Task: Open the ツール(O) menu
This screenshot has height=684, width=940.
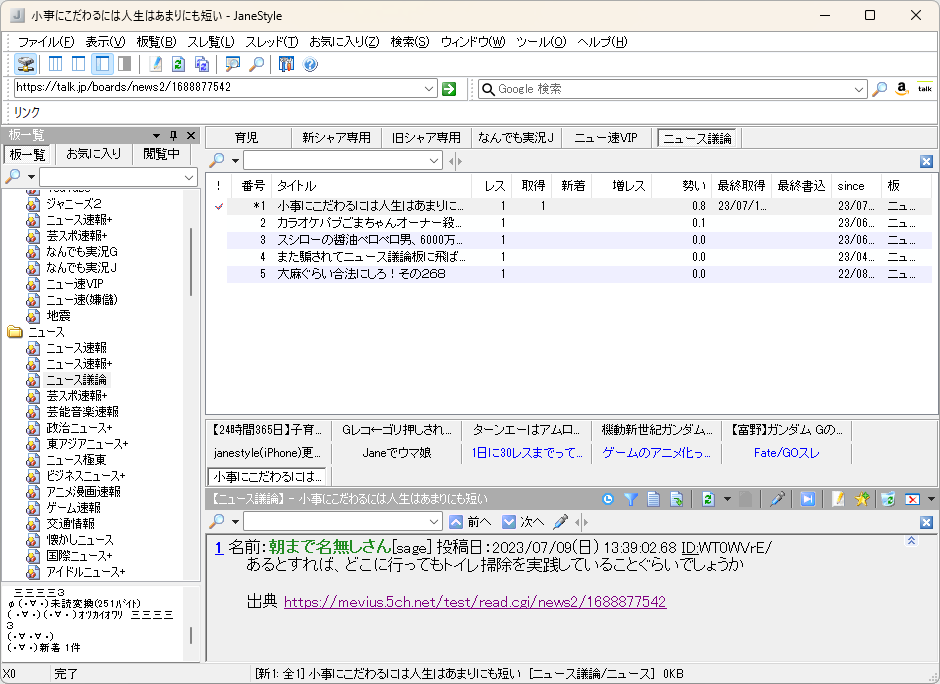Action: [x=541, y=41]
